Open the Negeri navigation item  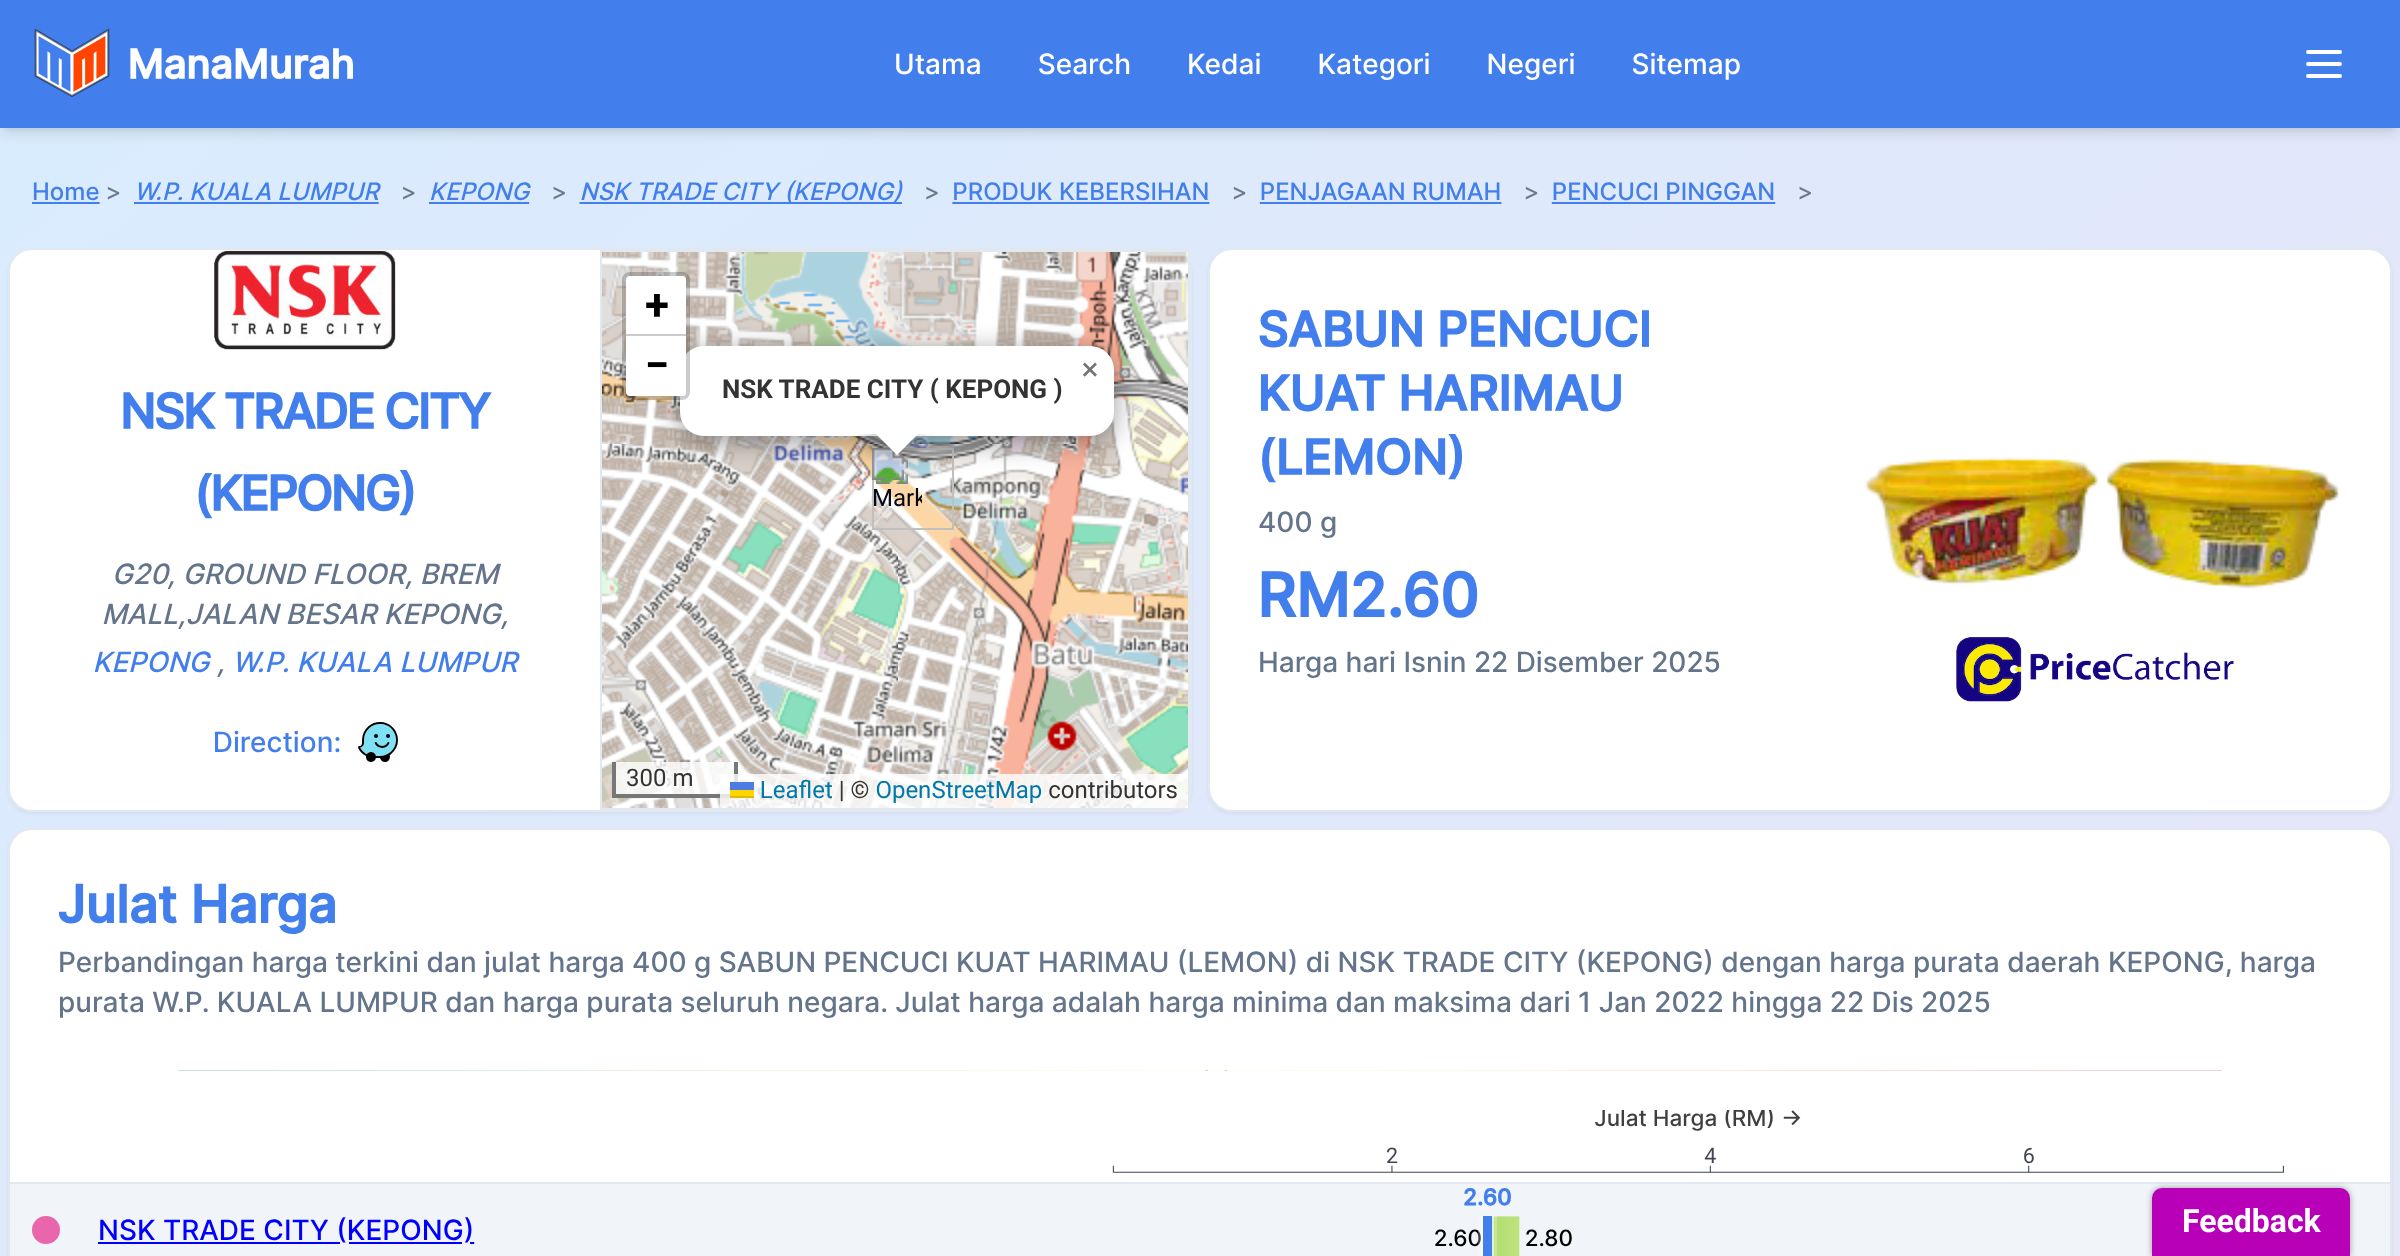[x=1530, y=64]
